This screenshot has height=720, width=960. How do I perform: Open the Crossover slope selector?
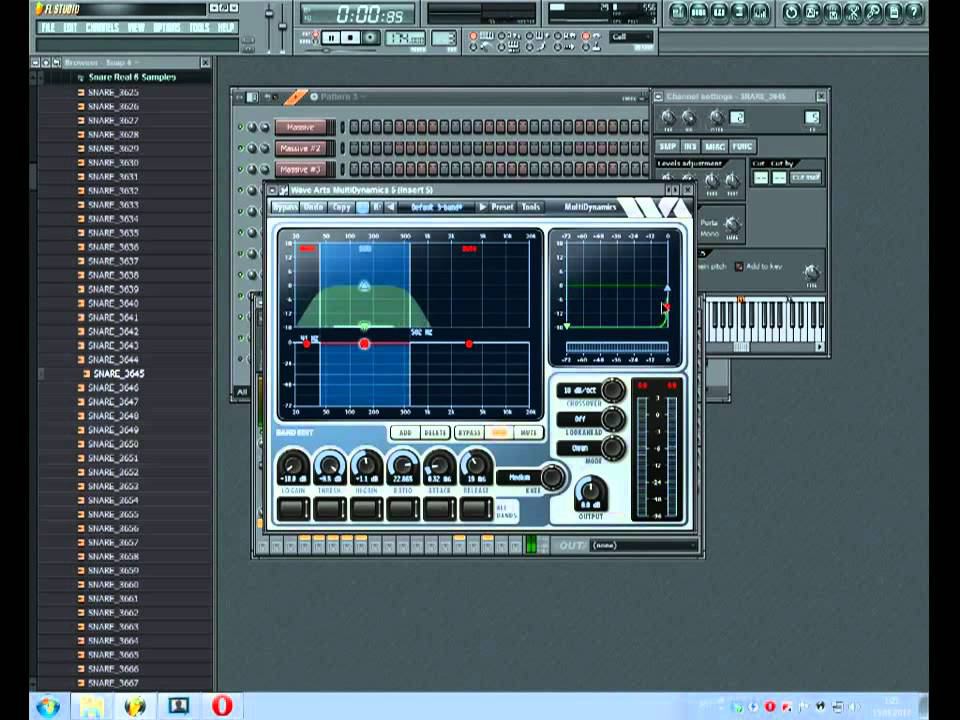579,391
